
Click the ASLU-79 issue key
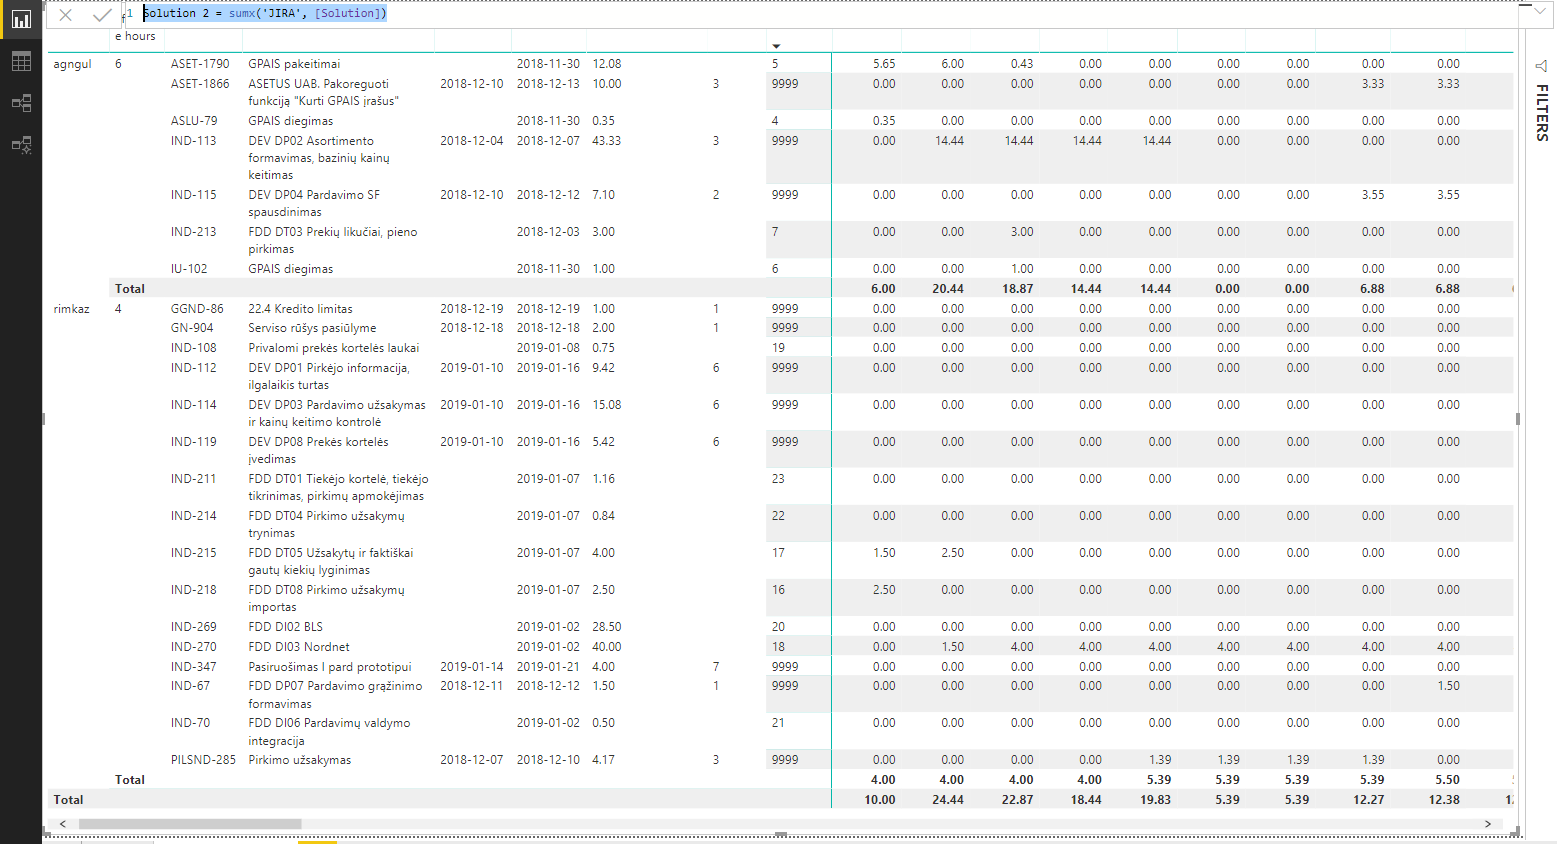coord(193,121)
